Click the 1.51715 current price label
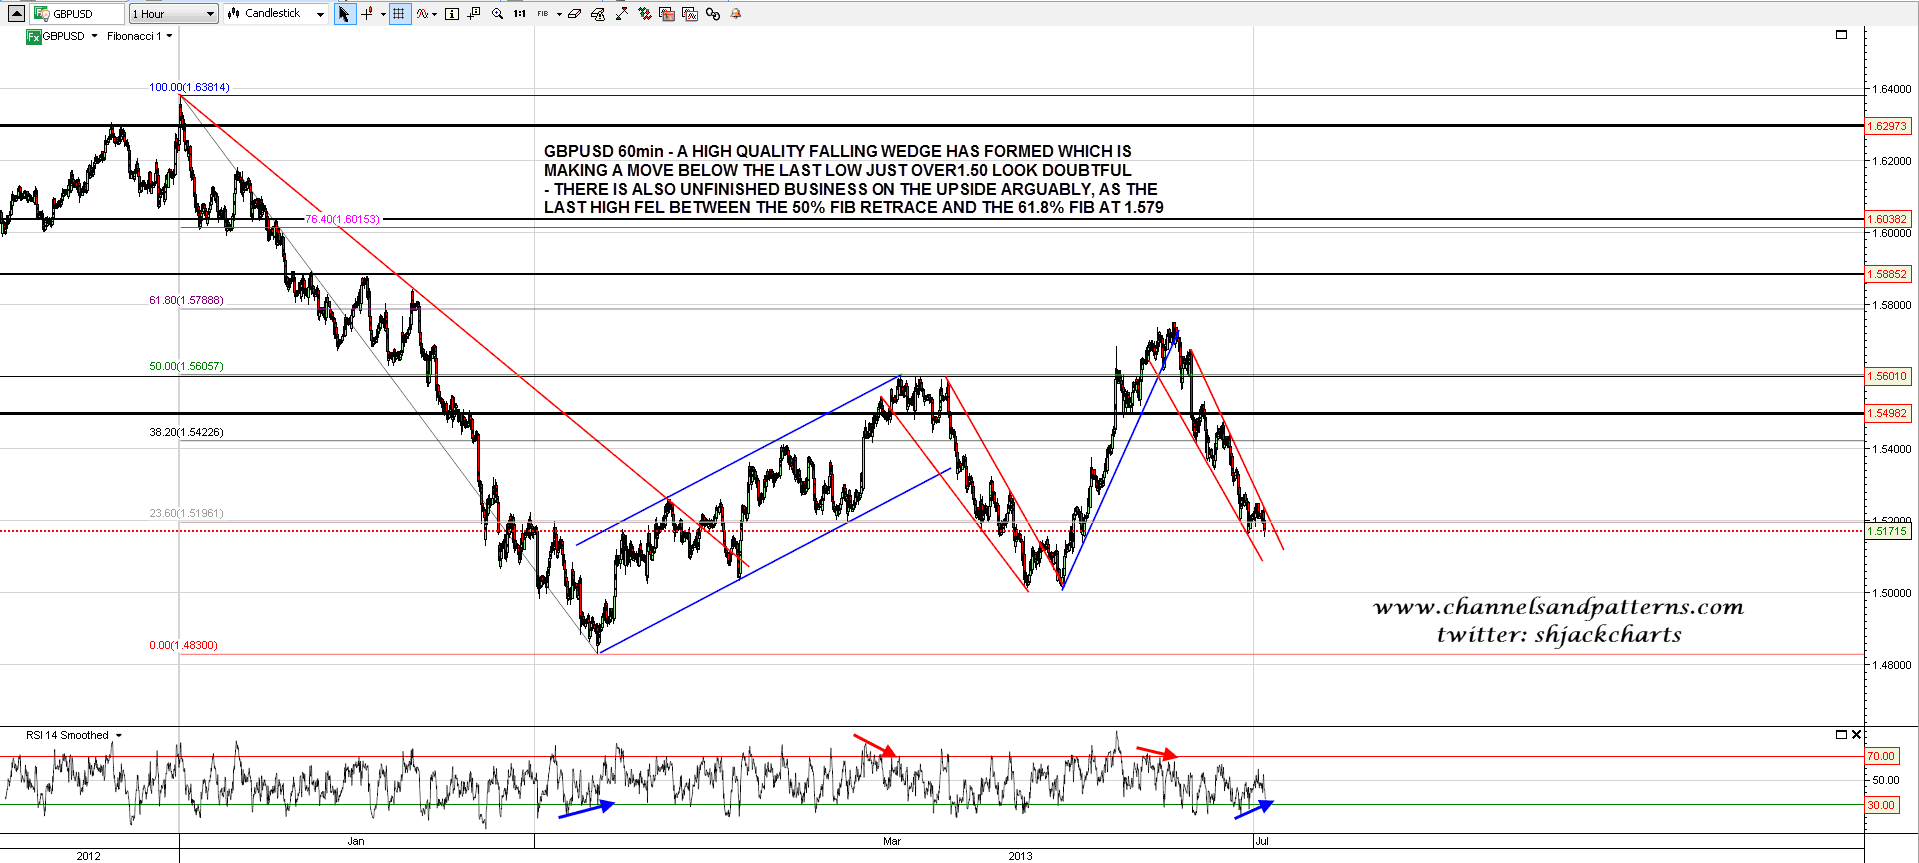Image resolution: width=1919 pixels, height=863 pixels. point(1887,531)
